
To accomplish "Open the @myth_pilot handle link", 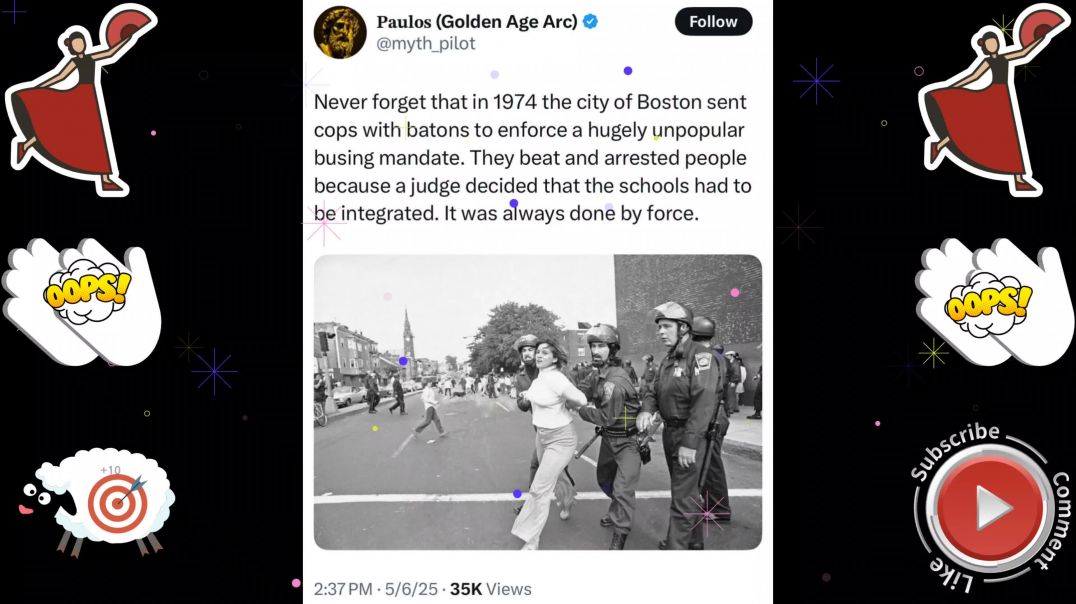I will pos(425,43).
